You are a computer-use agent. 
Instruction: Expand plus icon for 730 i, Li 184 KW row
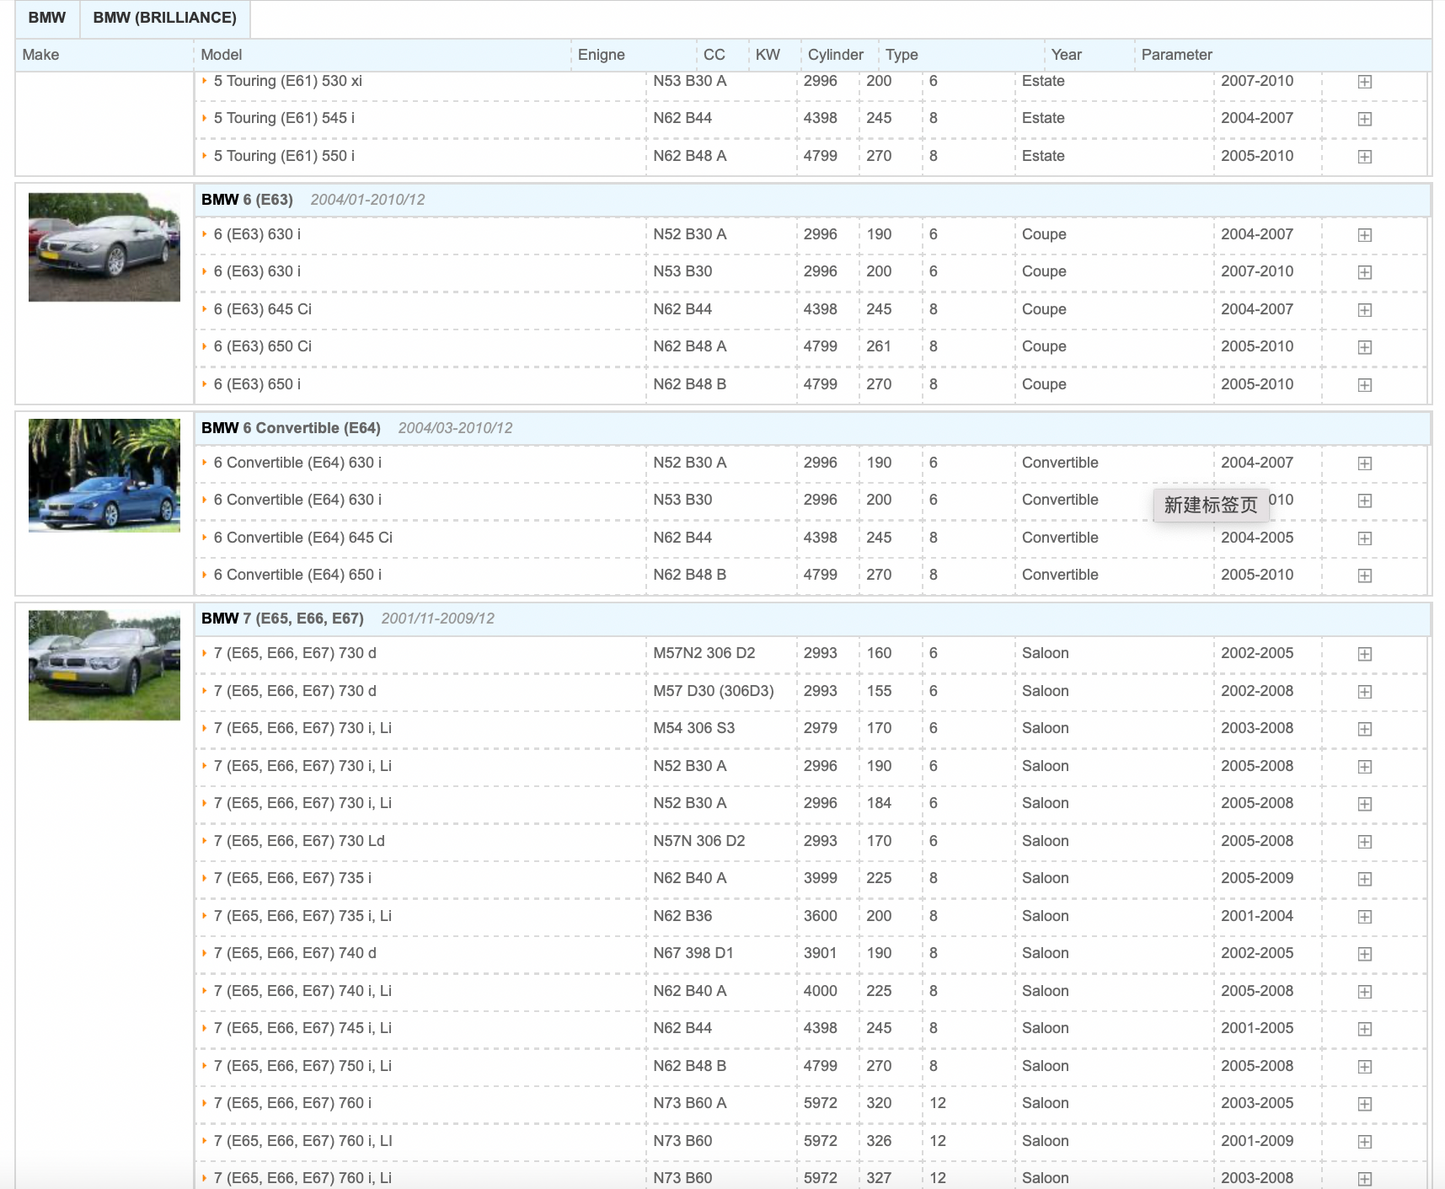(1364, 803)
